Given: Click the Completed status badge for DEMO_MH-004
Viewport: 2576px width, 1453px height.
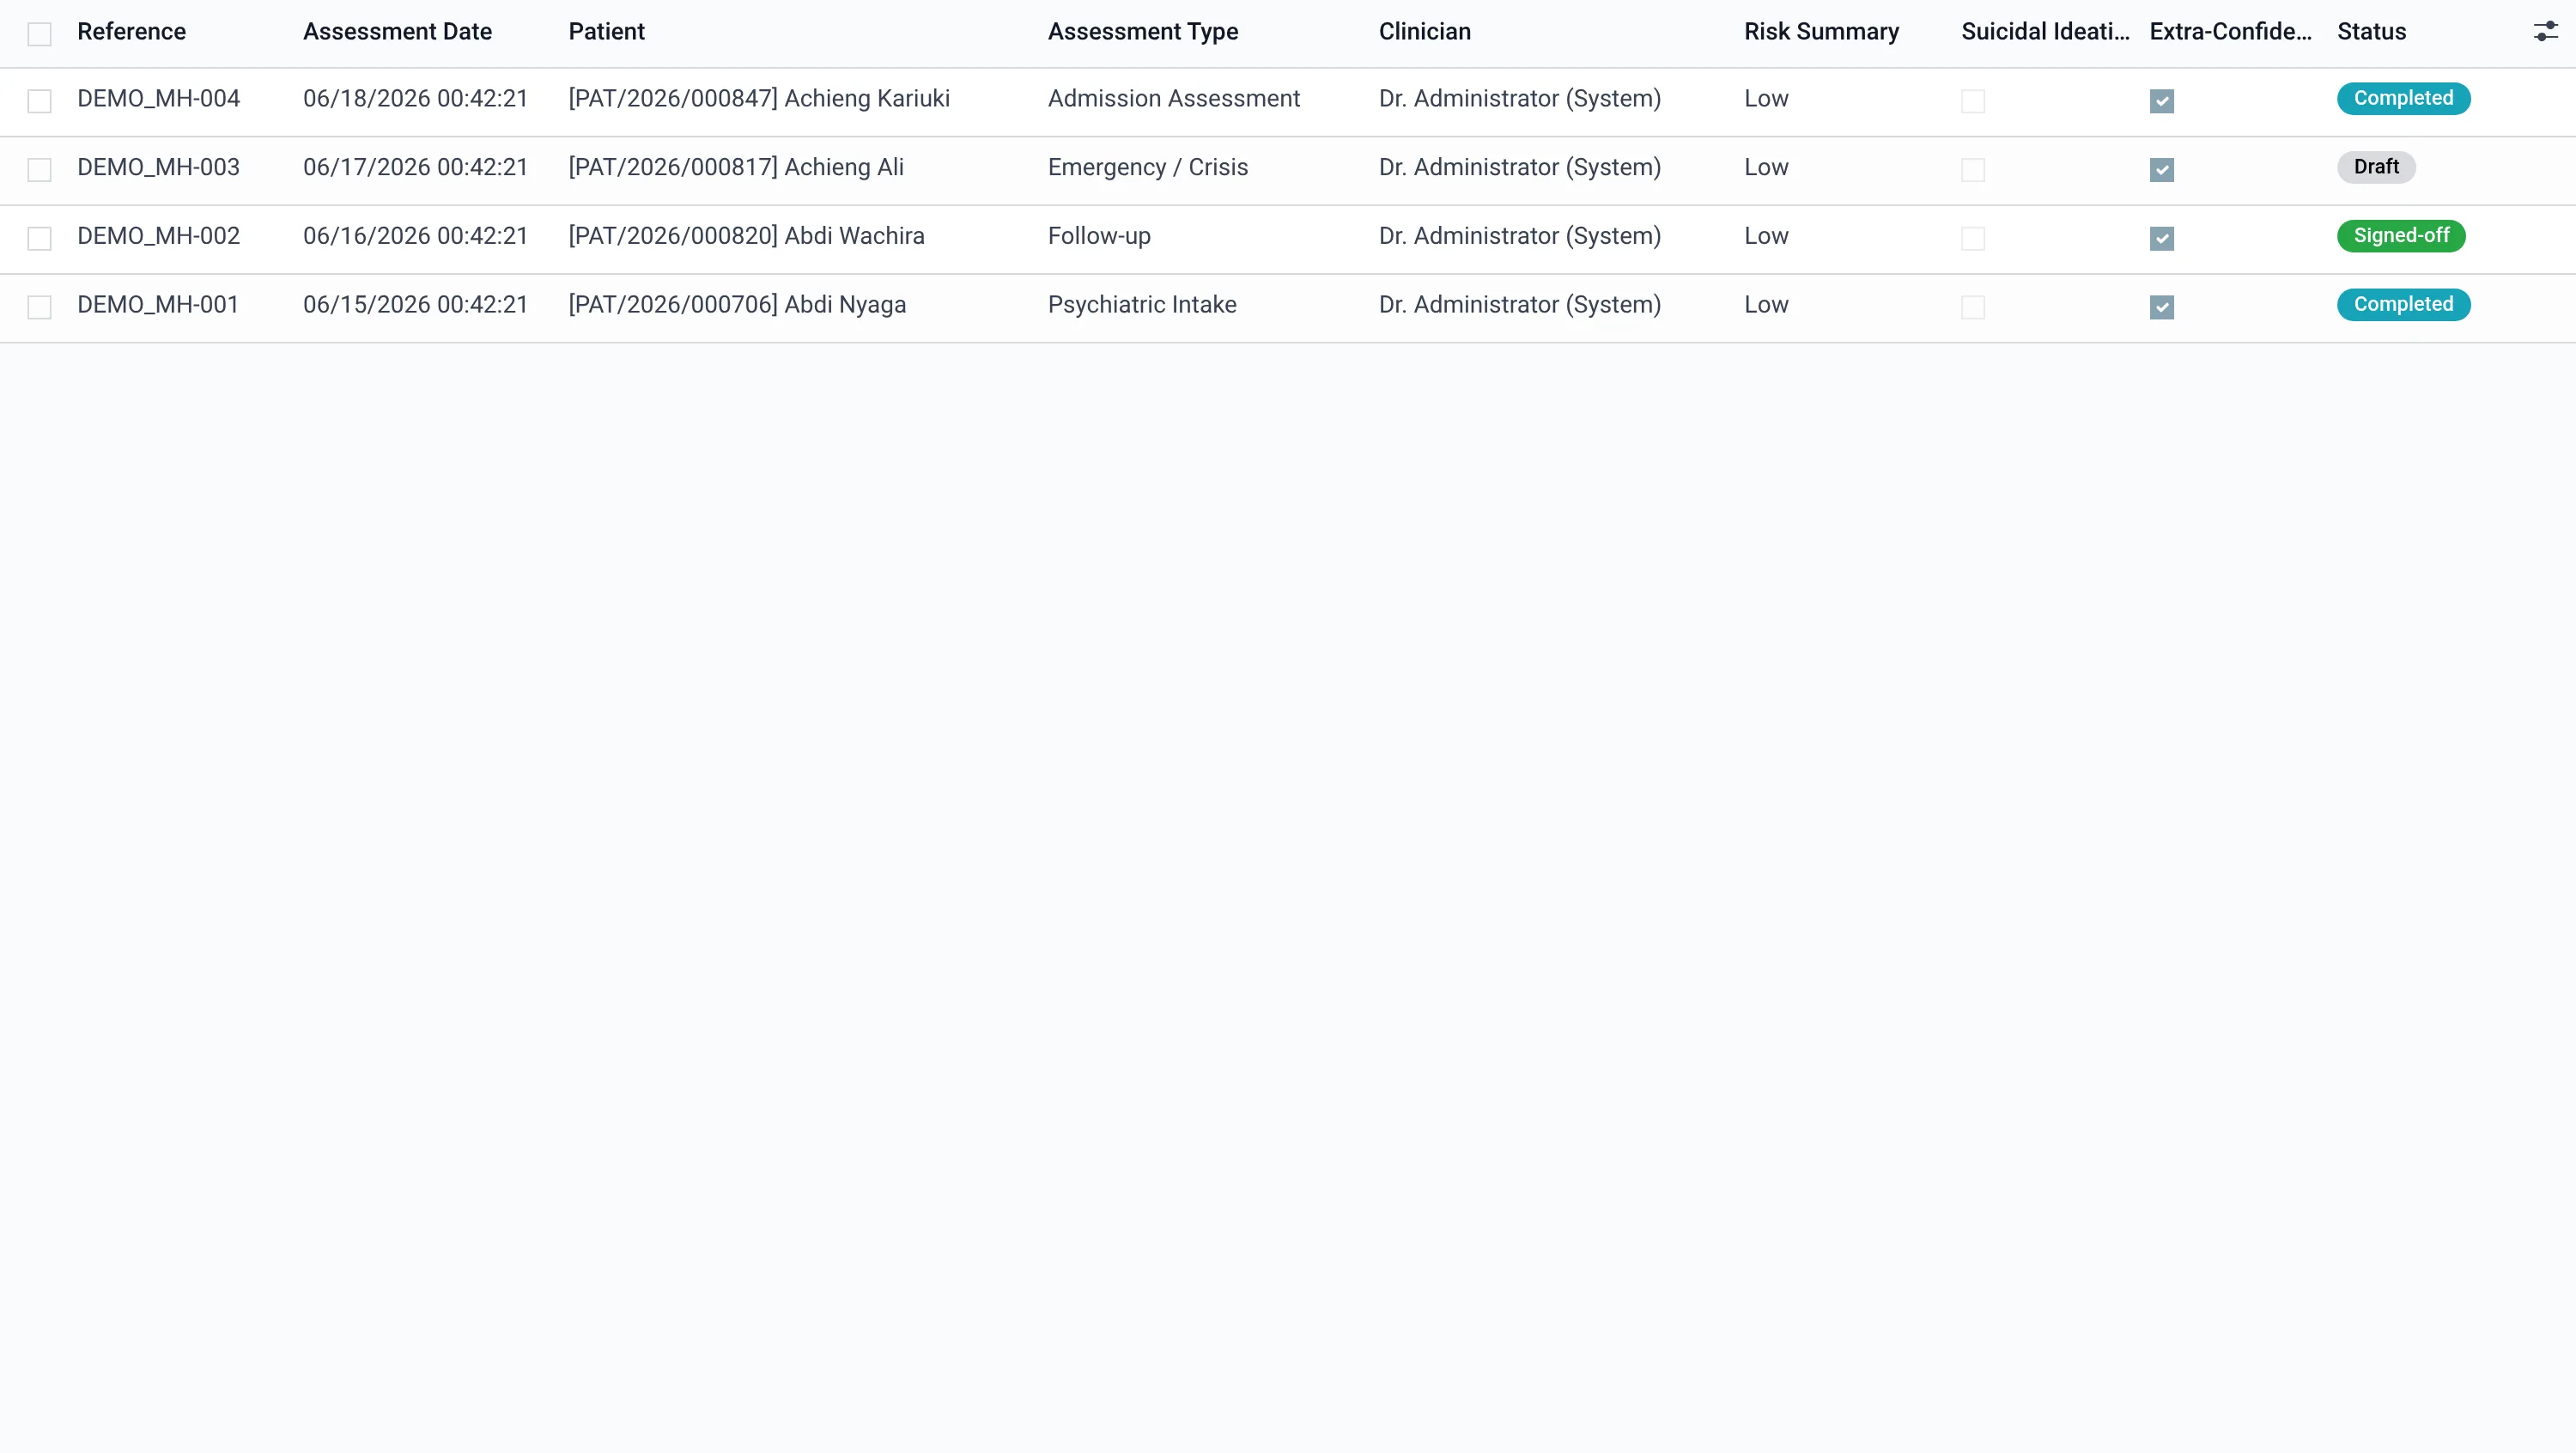Looking at the screenshot, I should point(2403,99).
